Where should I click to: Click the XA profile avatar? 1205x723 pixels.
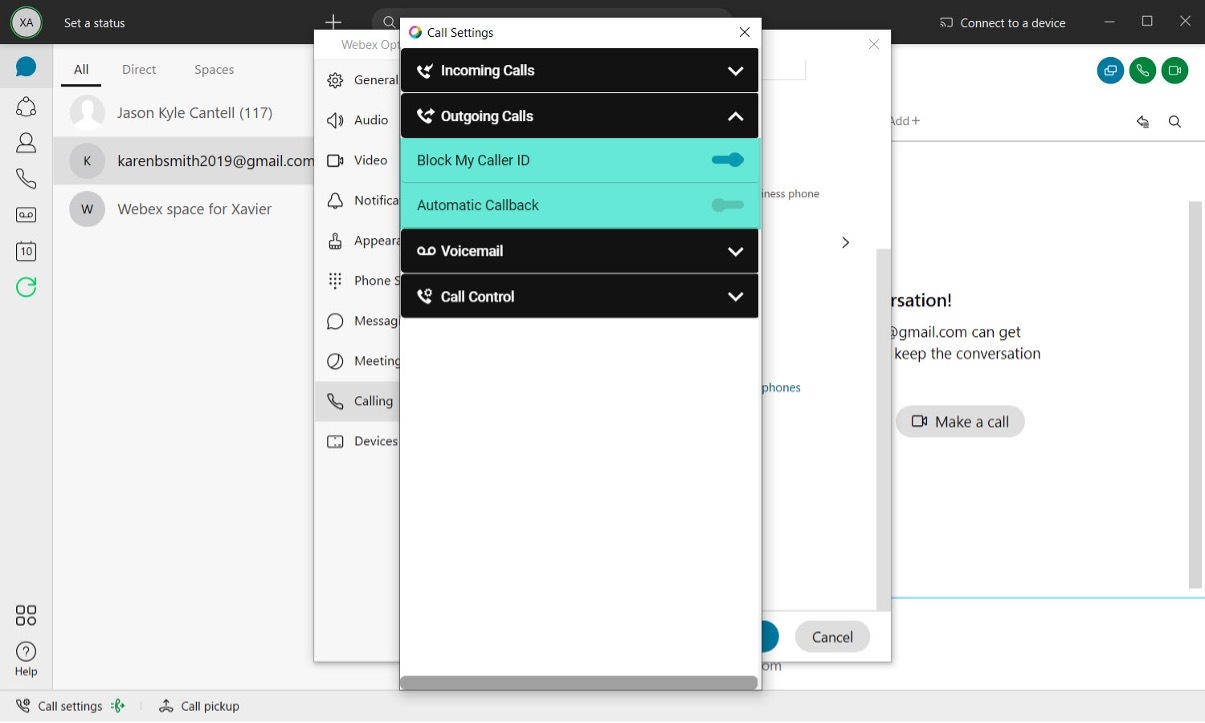click(26, 22)
